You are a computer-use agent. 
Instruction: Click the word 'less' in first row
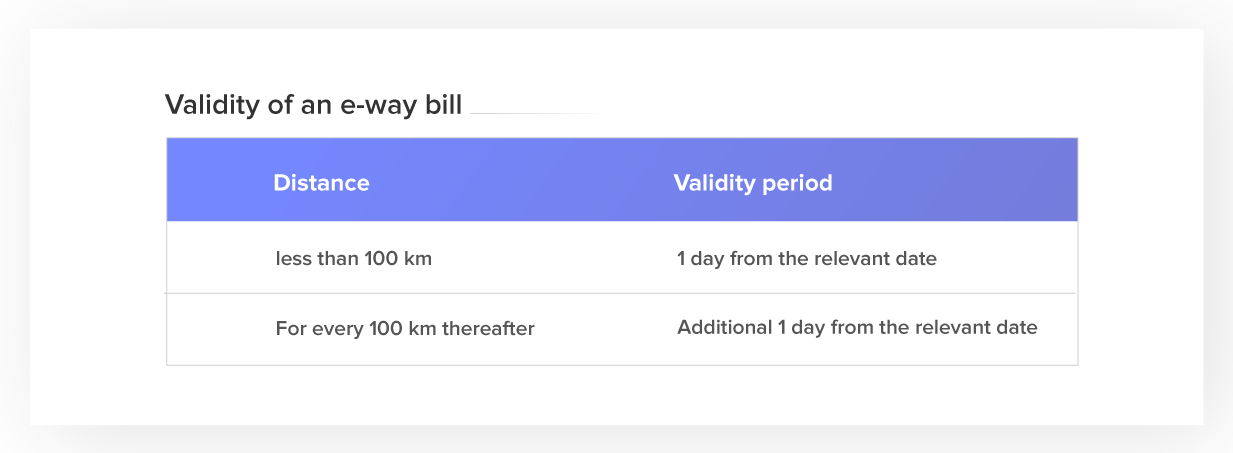pos(290,259)
